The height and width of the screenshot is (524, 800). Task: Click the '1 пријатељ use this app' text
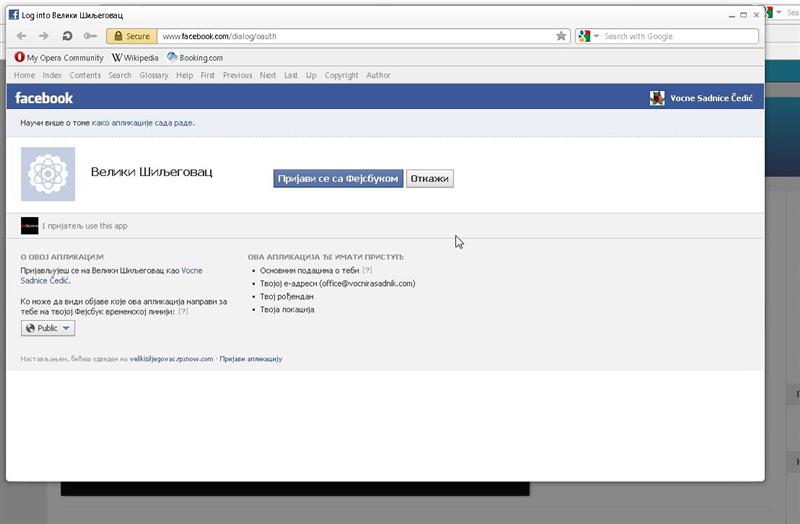pyautogui.click(x=85, y=226)
